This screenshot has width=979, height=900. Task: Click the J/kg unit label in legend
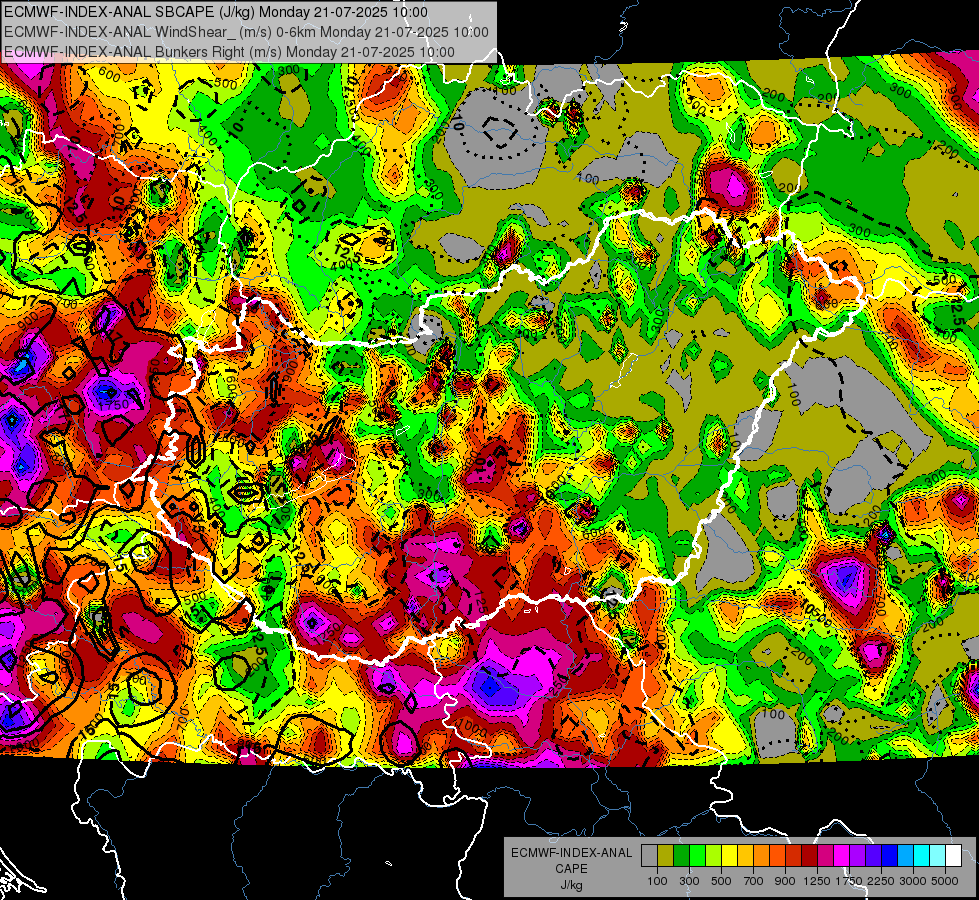click(x=571, y=885)
